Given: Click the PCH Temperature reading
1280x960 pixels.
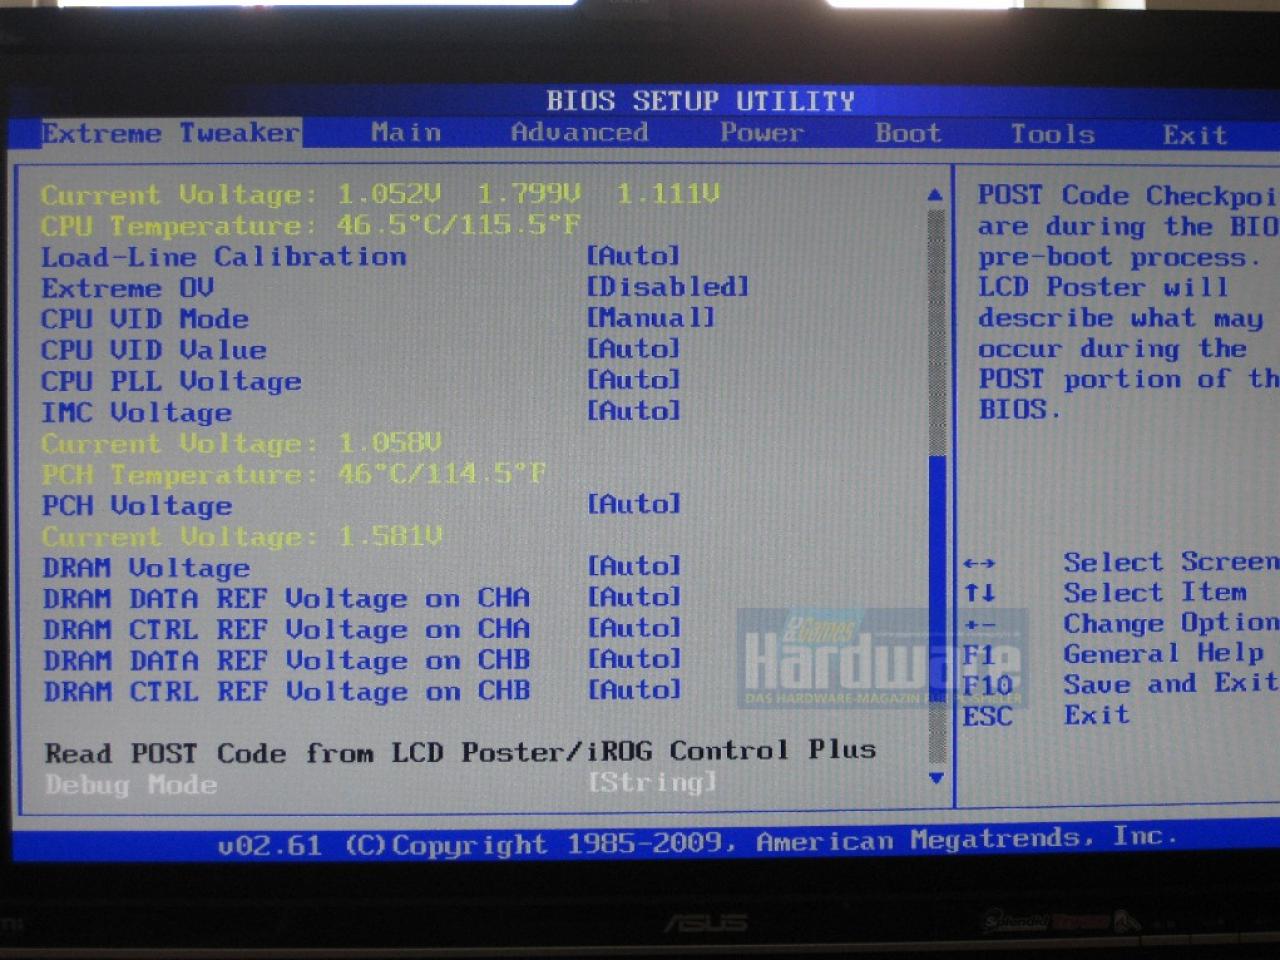Looking at the screenshot, I should pyautogui.click(x=294, y=474).
